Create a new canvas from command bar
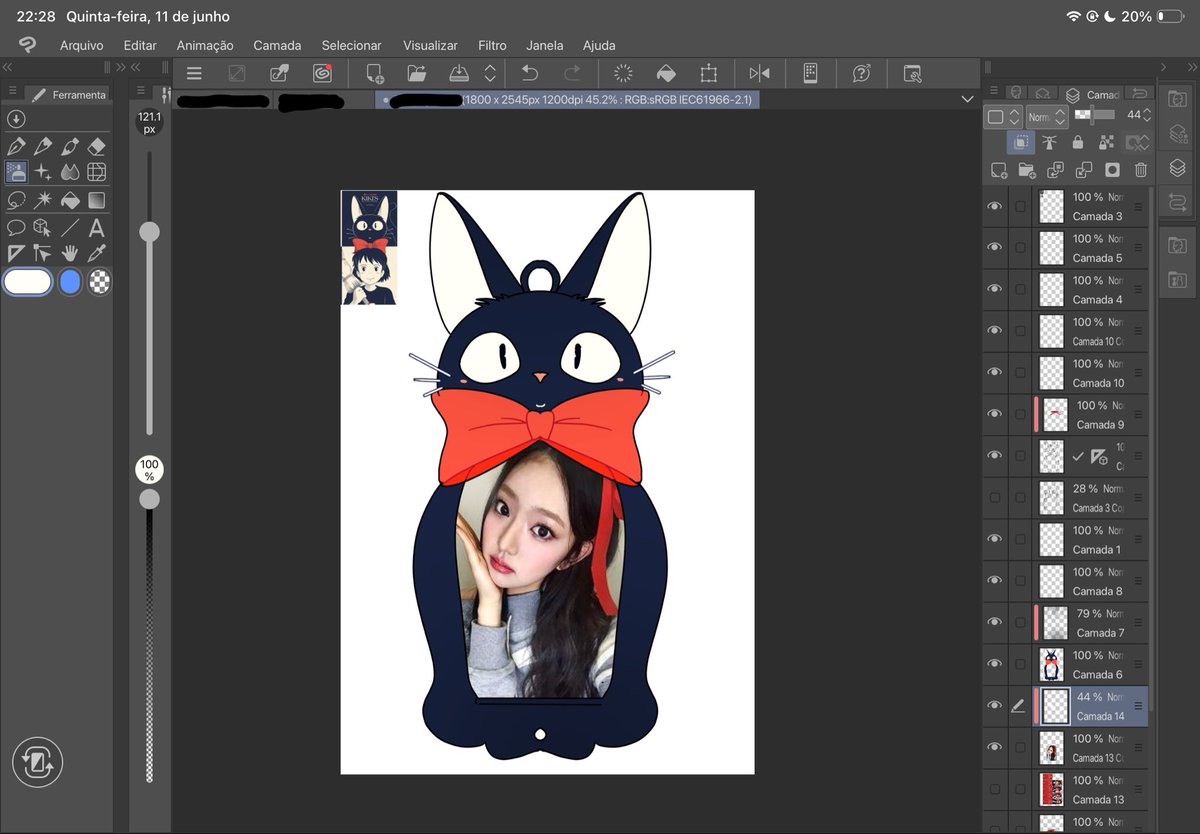Viewport: 1200px width, 834px height. point(375,73)
